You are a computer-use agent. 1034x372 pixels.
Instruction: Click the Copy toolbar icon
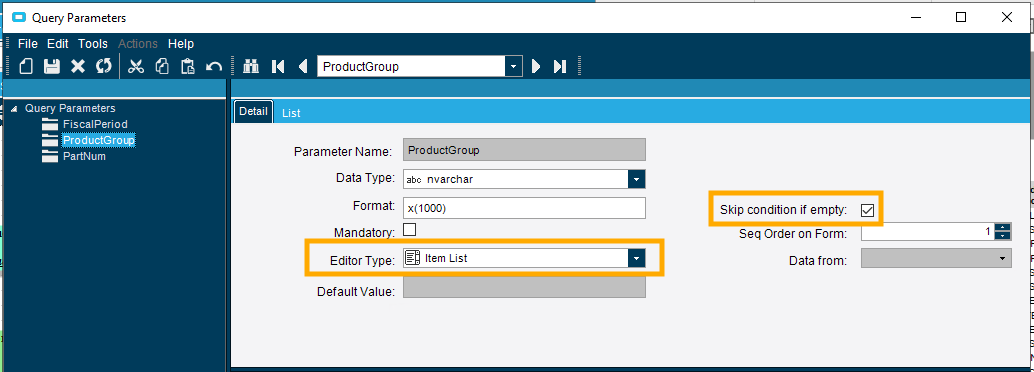pyautogui.click(x=162, y=66)
